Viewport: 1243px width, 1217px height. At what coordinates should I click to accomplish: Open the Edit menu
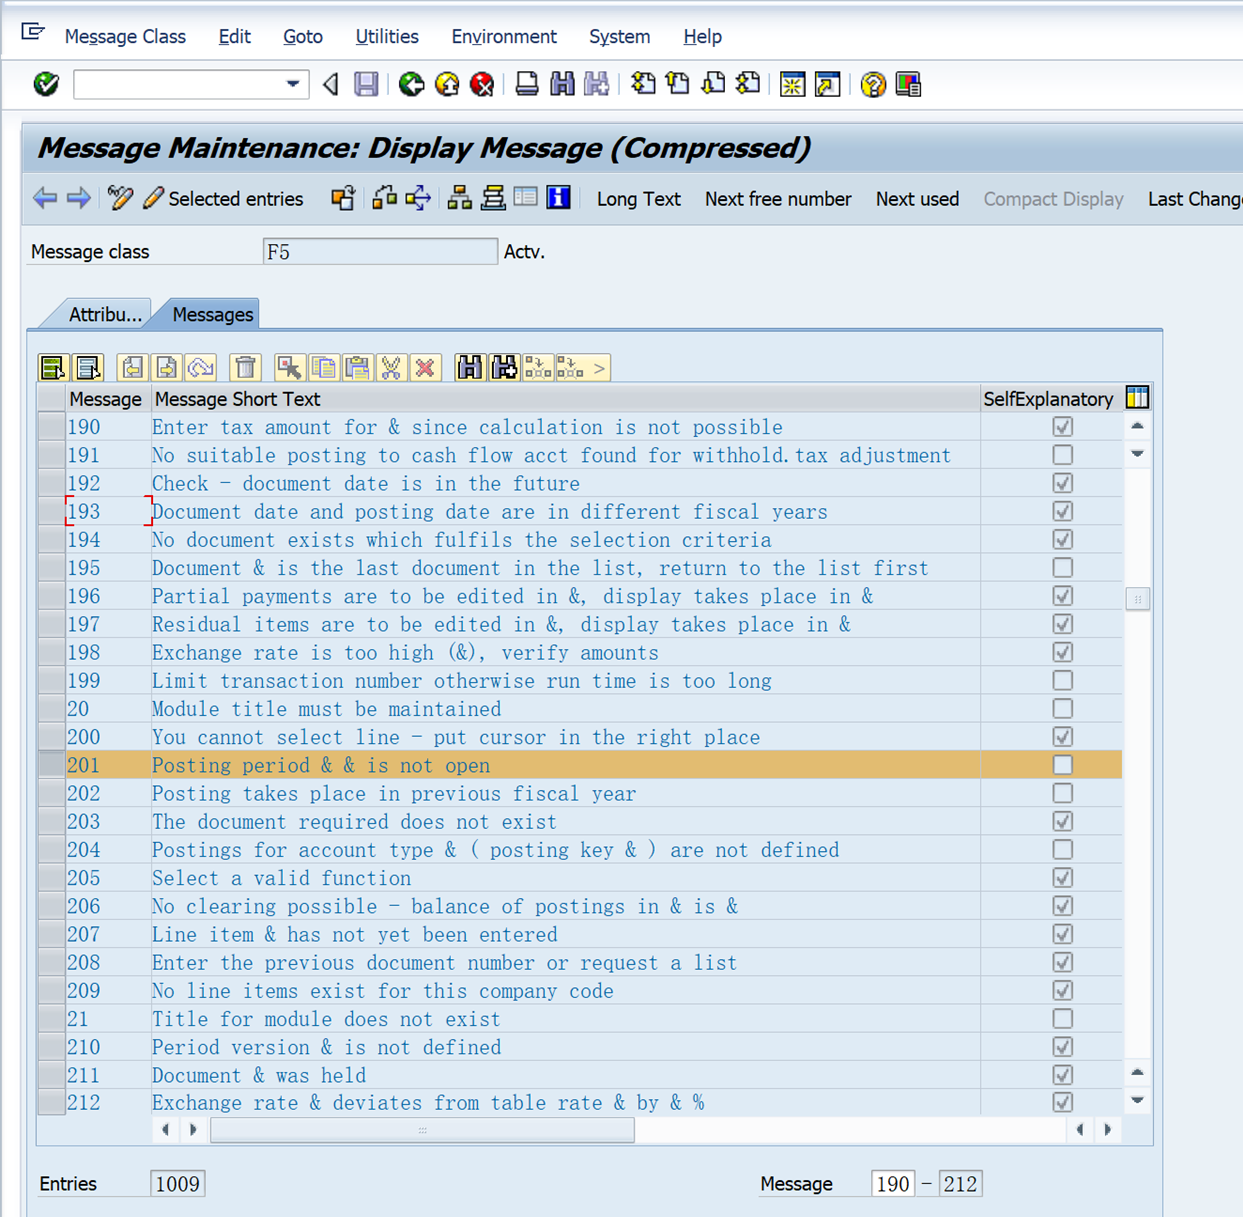pos(234,36)
